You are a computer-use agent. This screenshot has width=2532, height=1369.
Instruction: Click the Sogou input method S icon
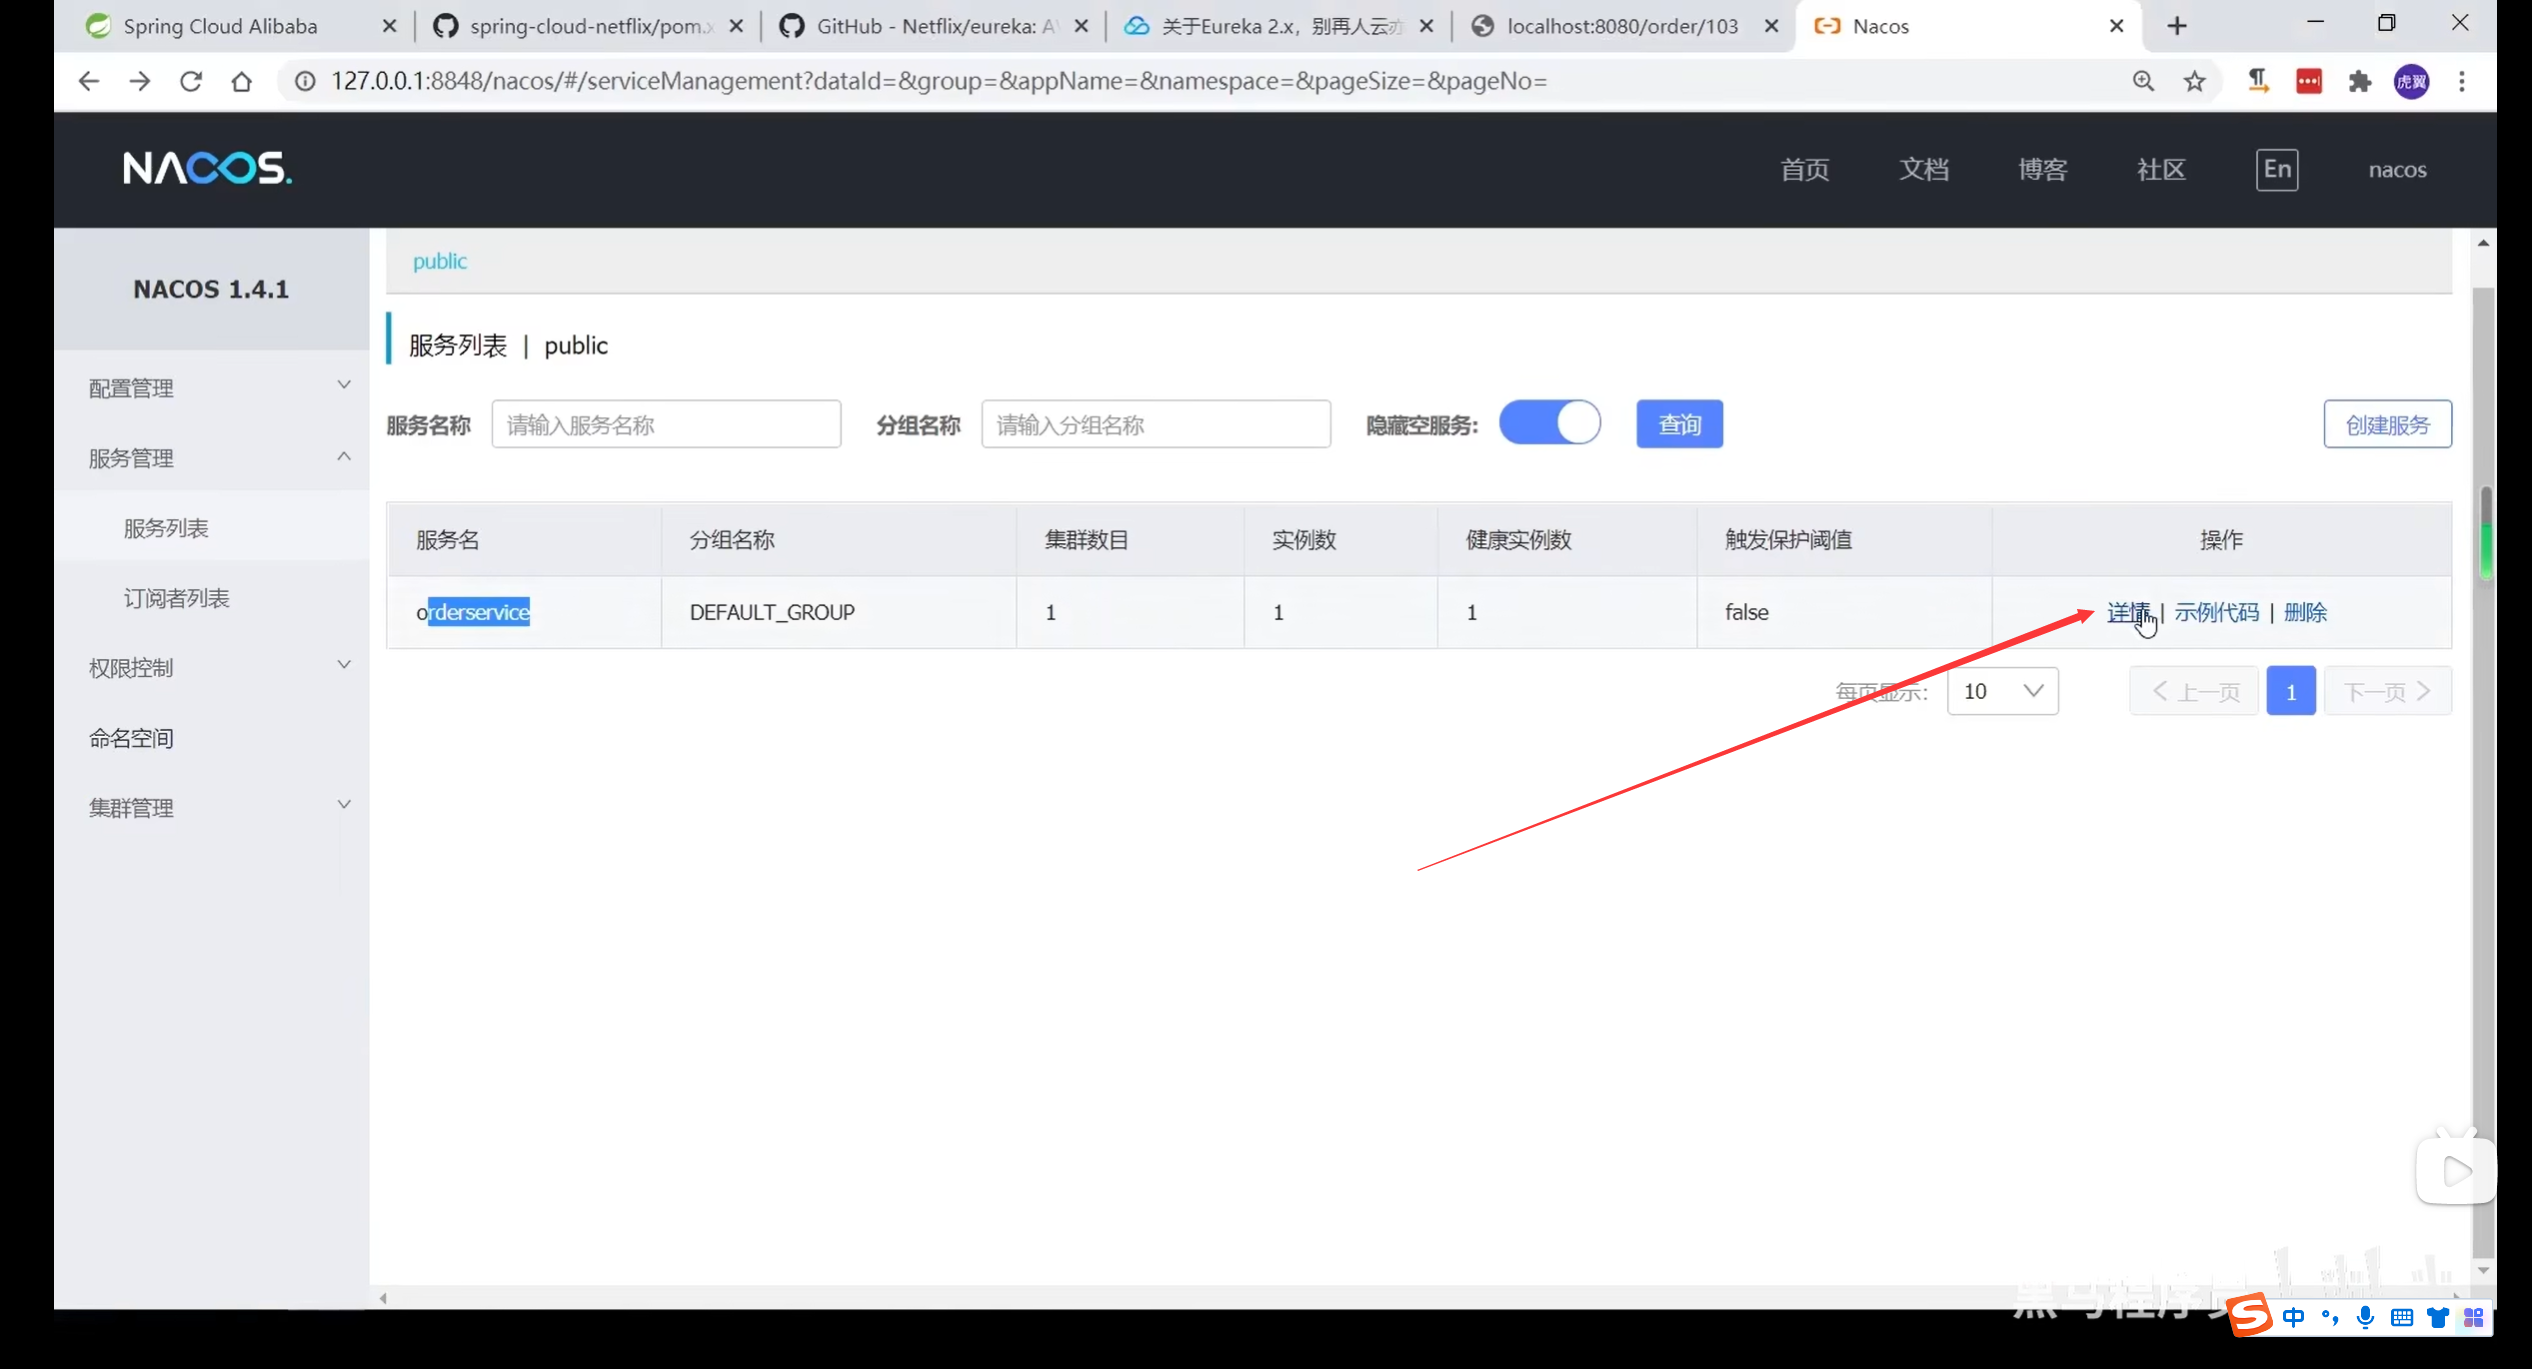(x=2249, y=1316)
